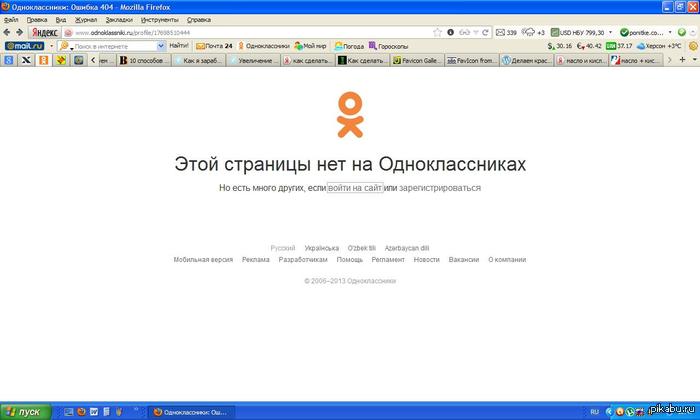Screen dimensions: 700x420
Task: Switch to the pinned orange Одноклассники tab
Action: pos(43,60)
